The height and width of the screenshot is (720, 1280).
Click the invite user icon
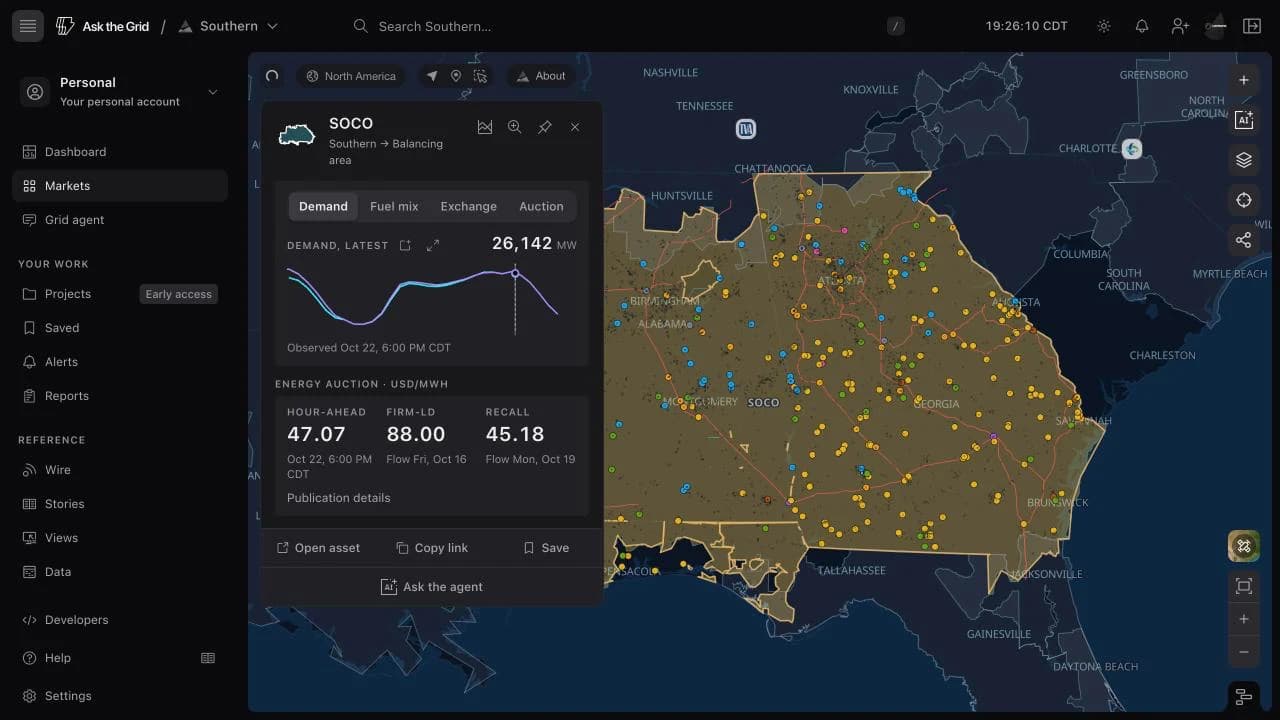pyautogui.click(x=1180, y=26)
